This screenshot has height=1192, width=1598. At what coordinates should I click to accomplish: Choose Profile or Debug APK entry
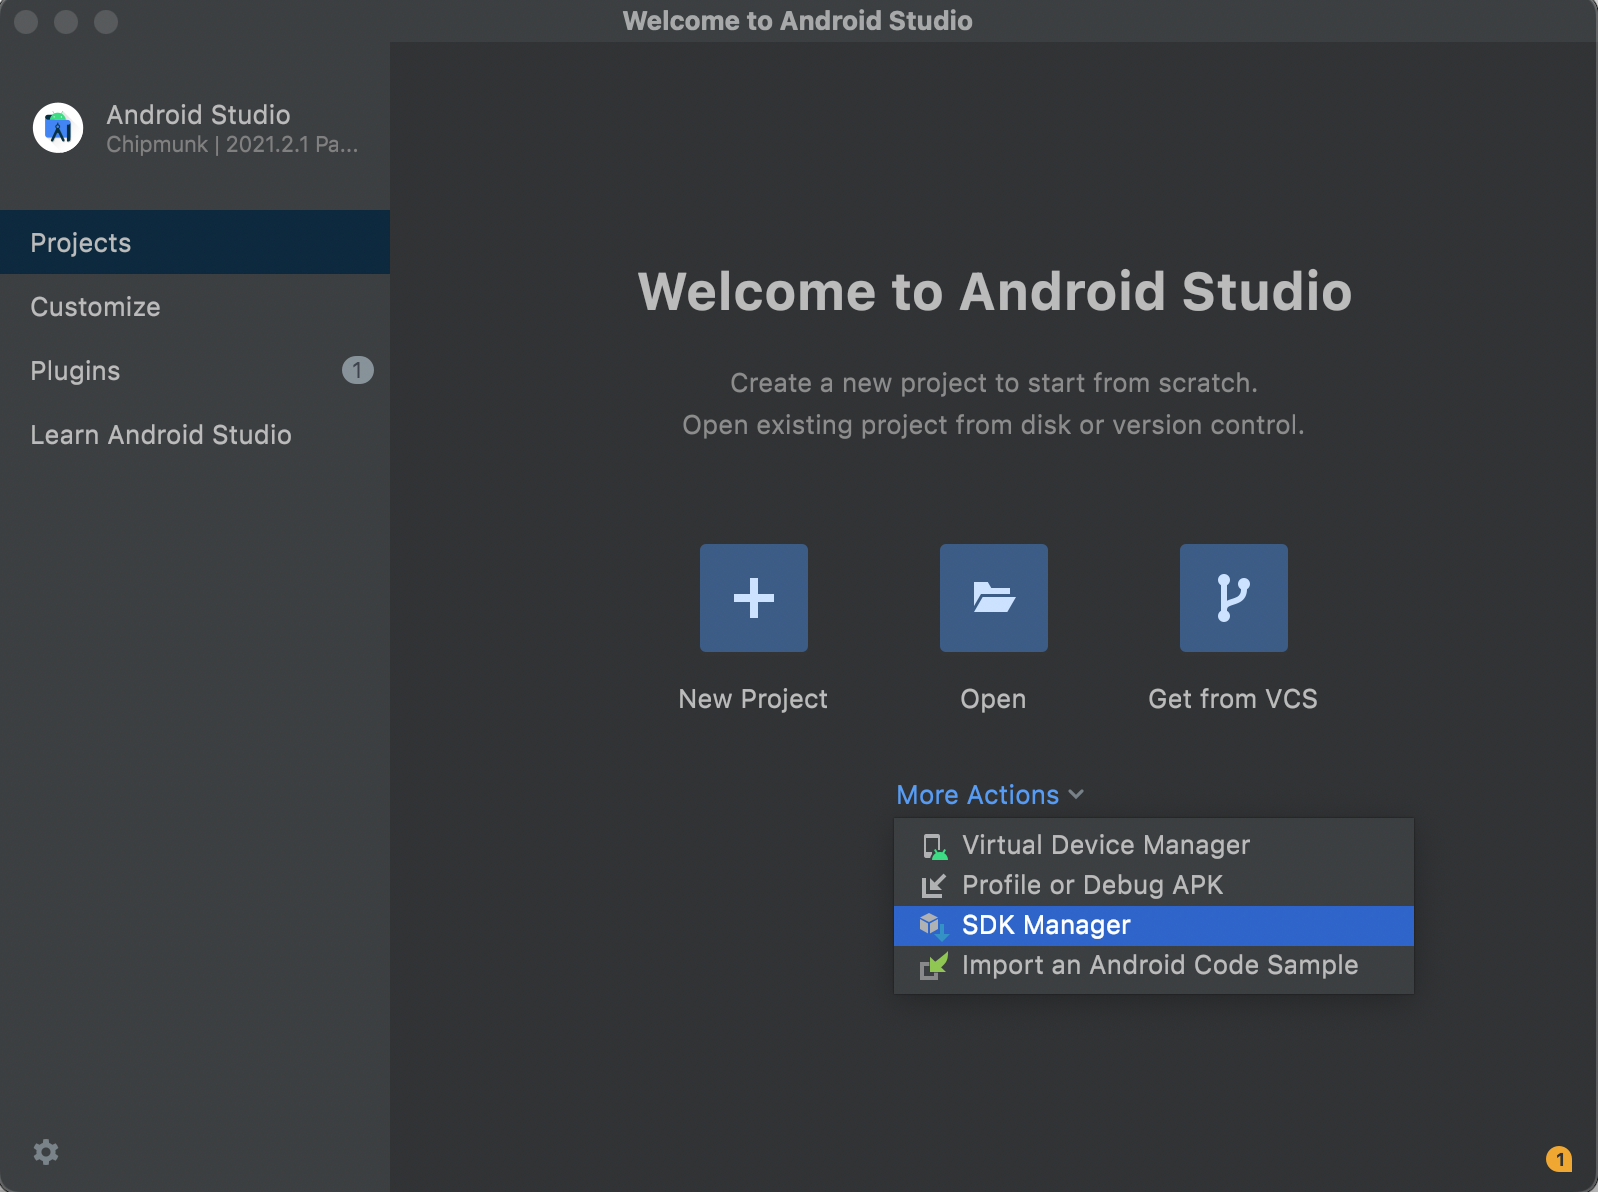pyautogui.click(x=1154, y=886)
